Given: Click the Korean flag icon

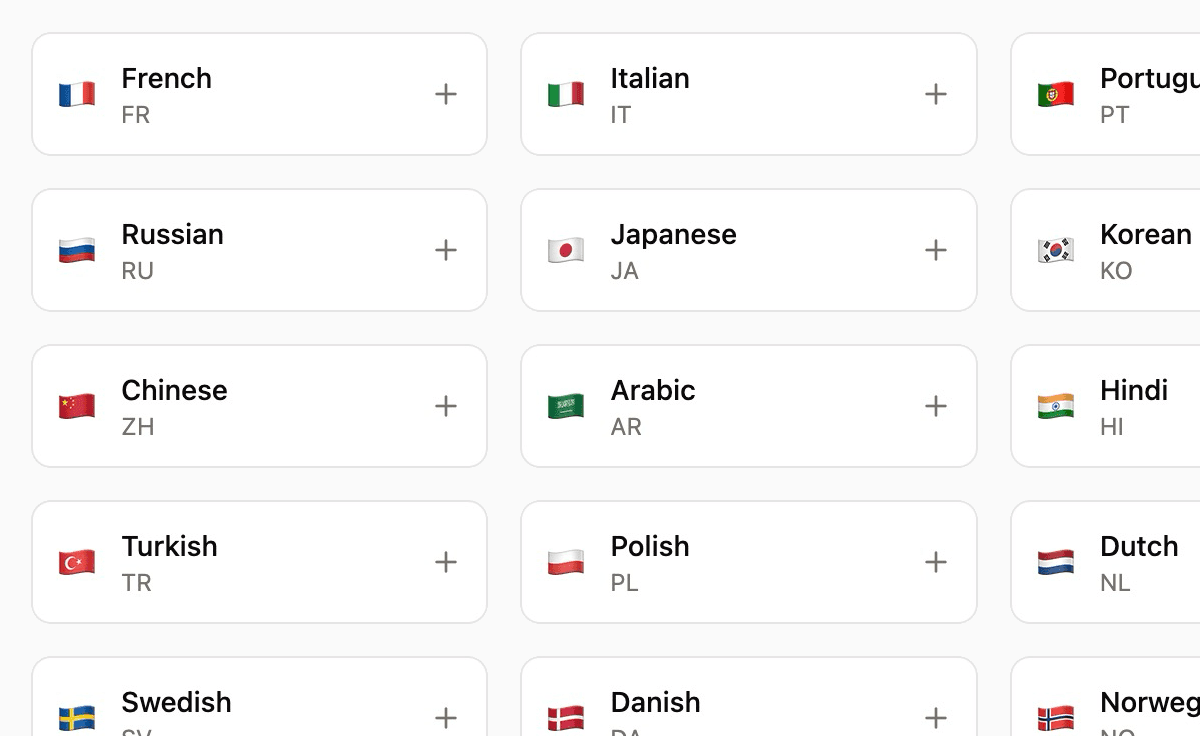Looking at the screenshot, I should [x=1057, y=249].
